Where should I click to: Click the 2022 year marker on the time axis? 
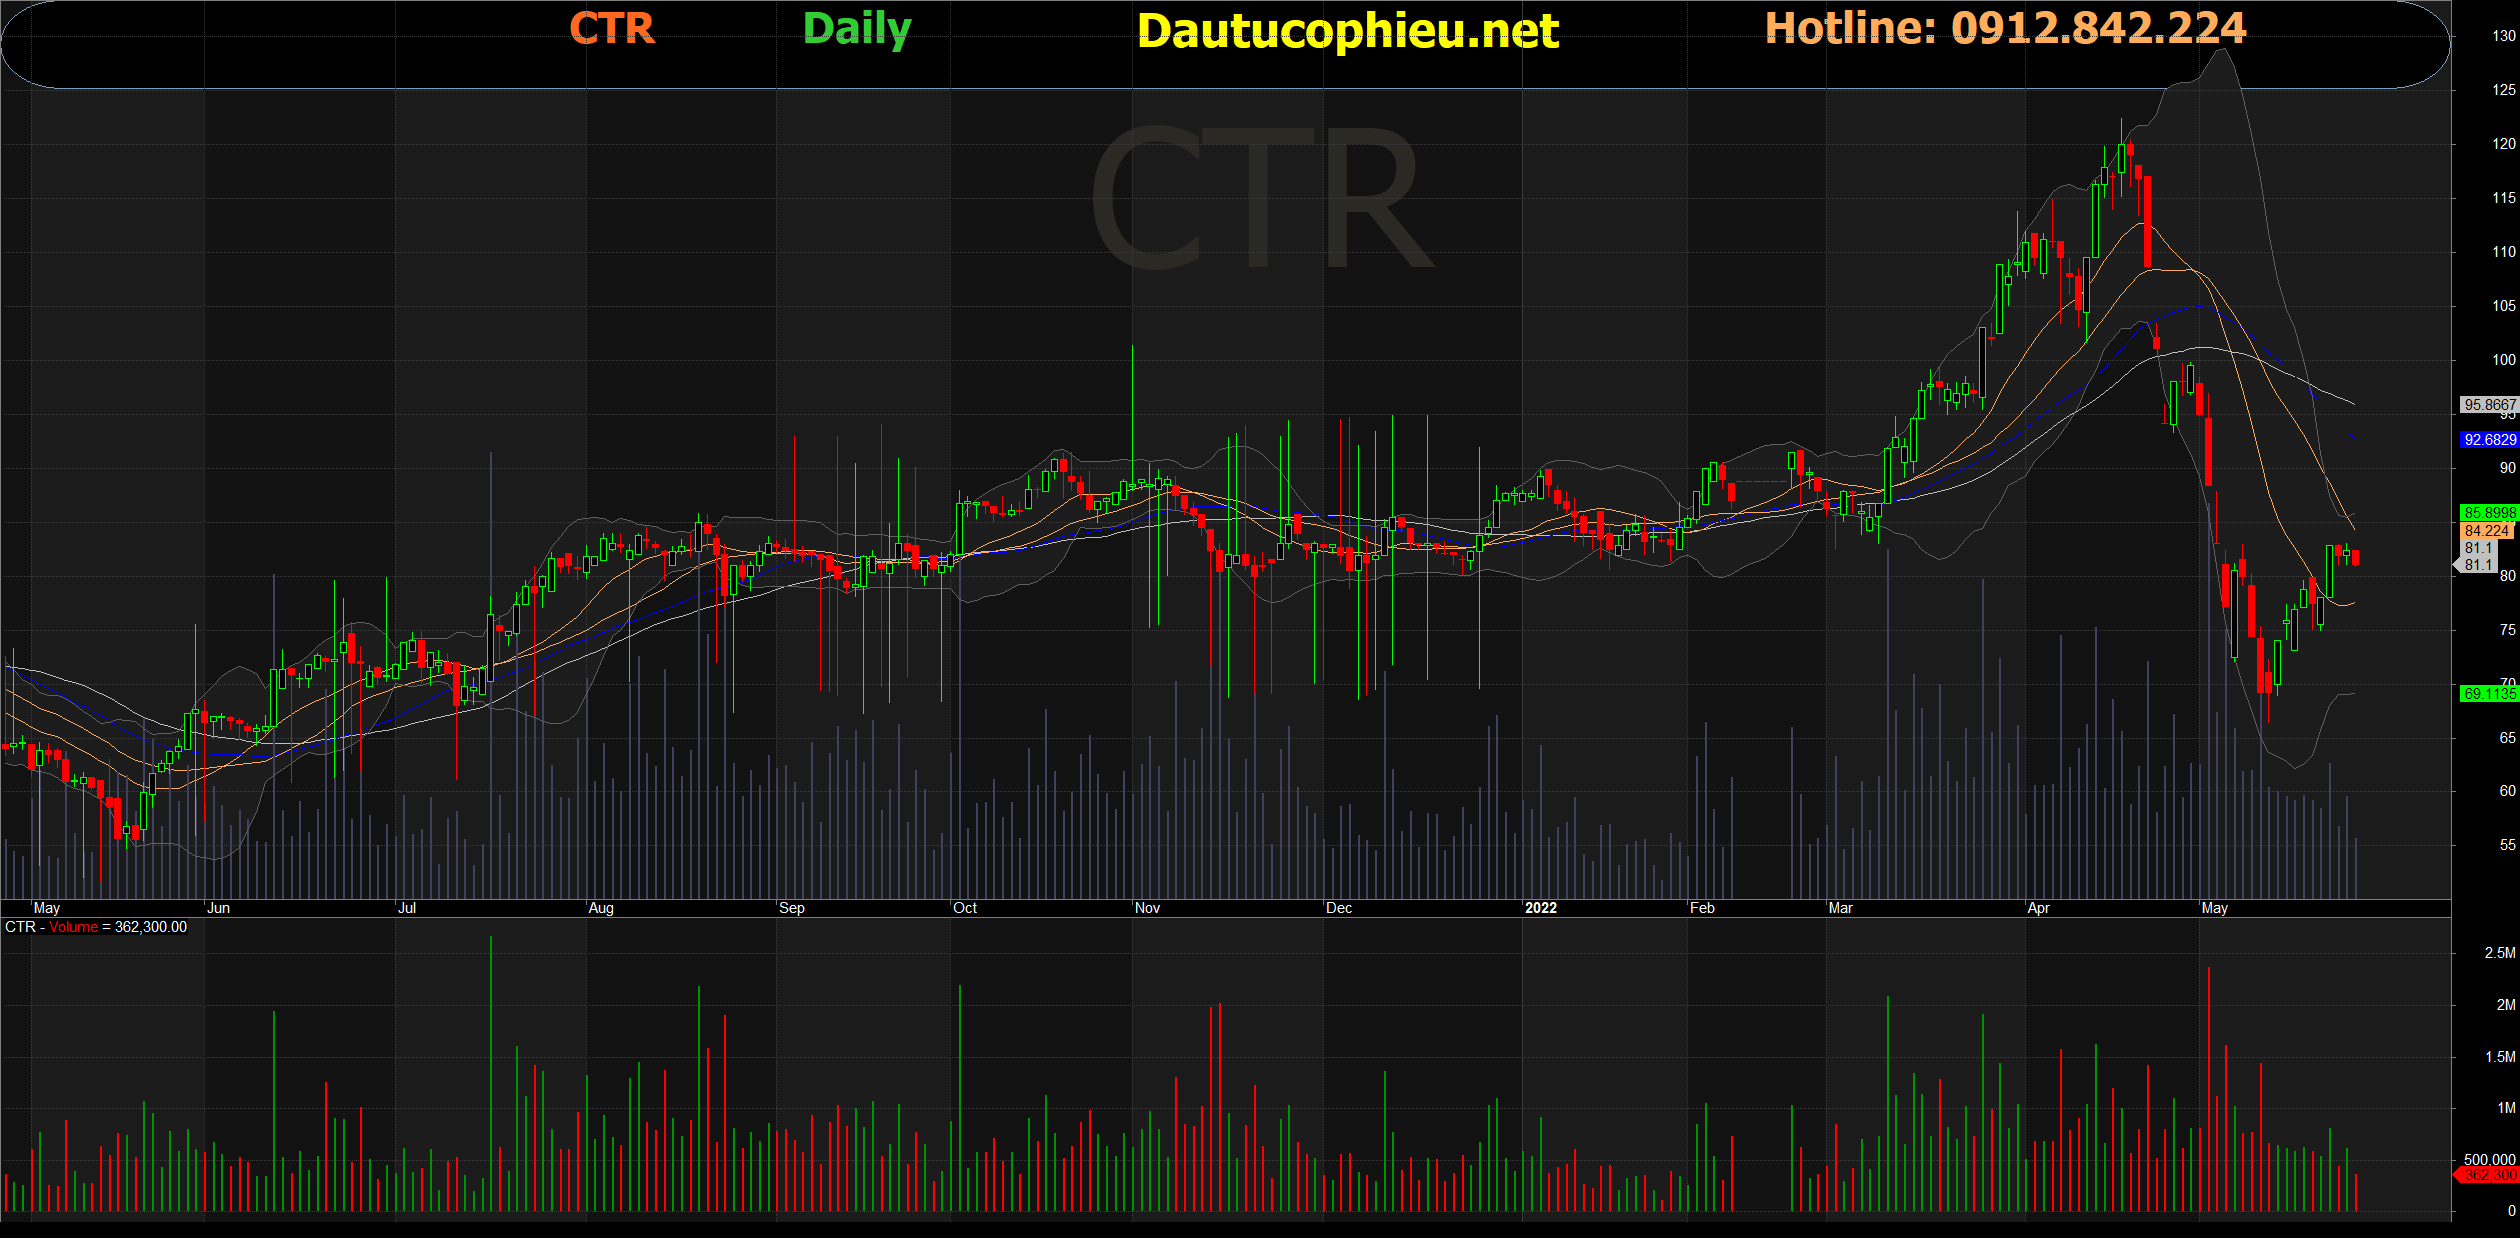(1540, 908)
